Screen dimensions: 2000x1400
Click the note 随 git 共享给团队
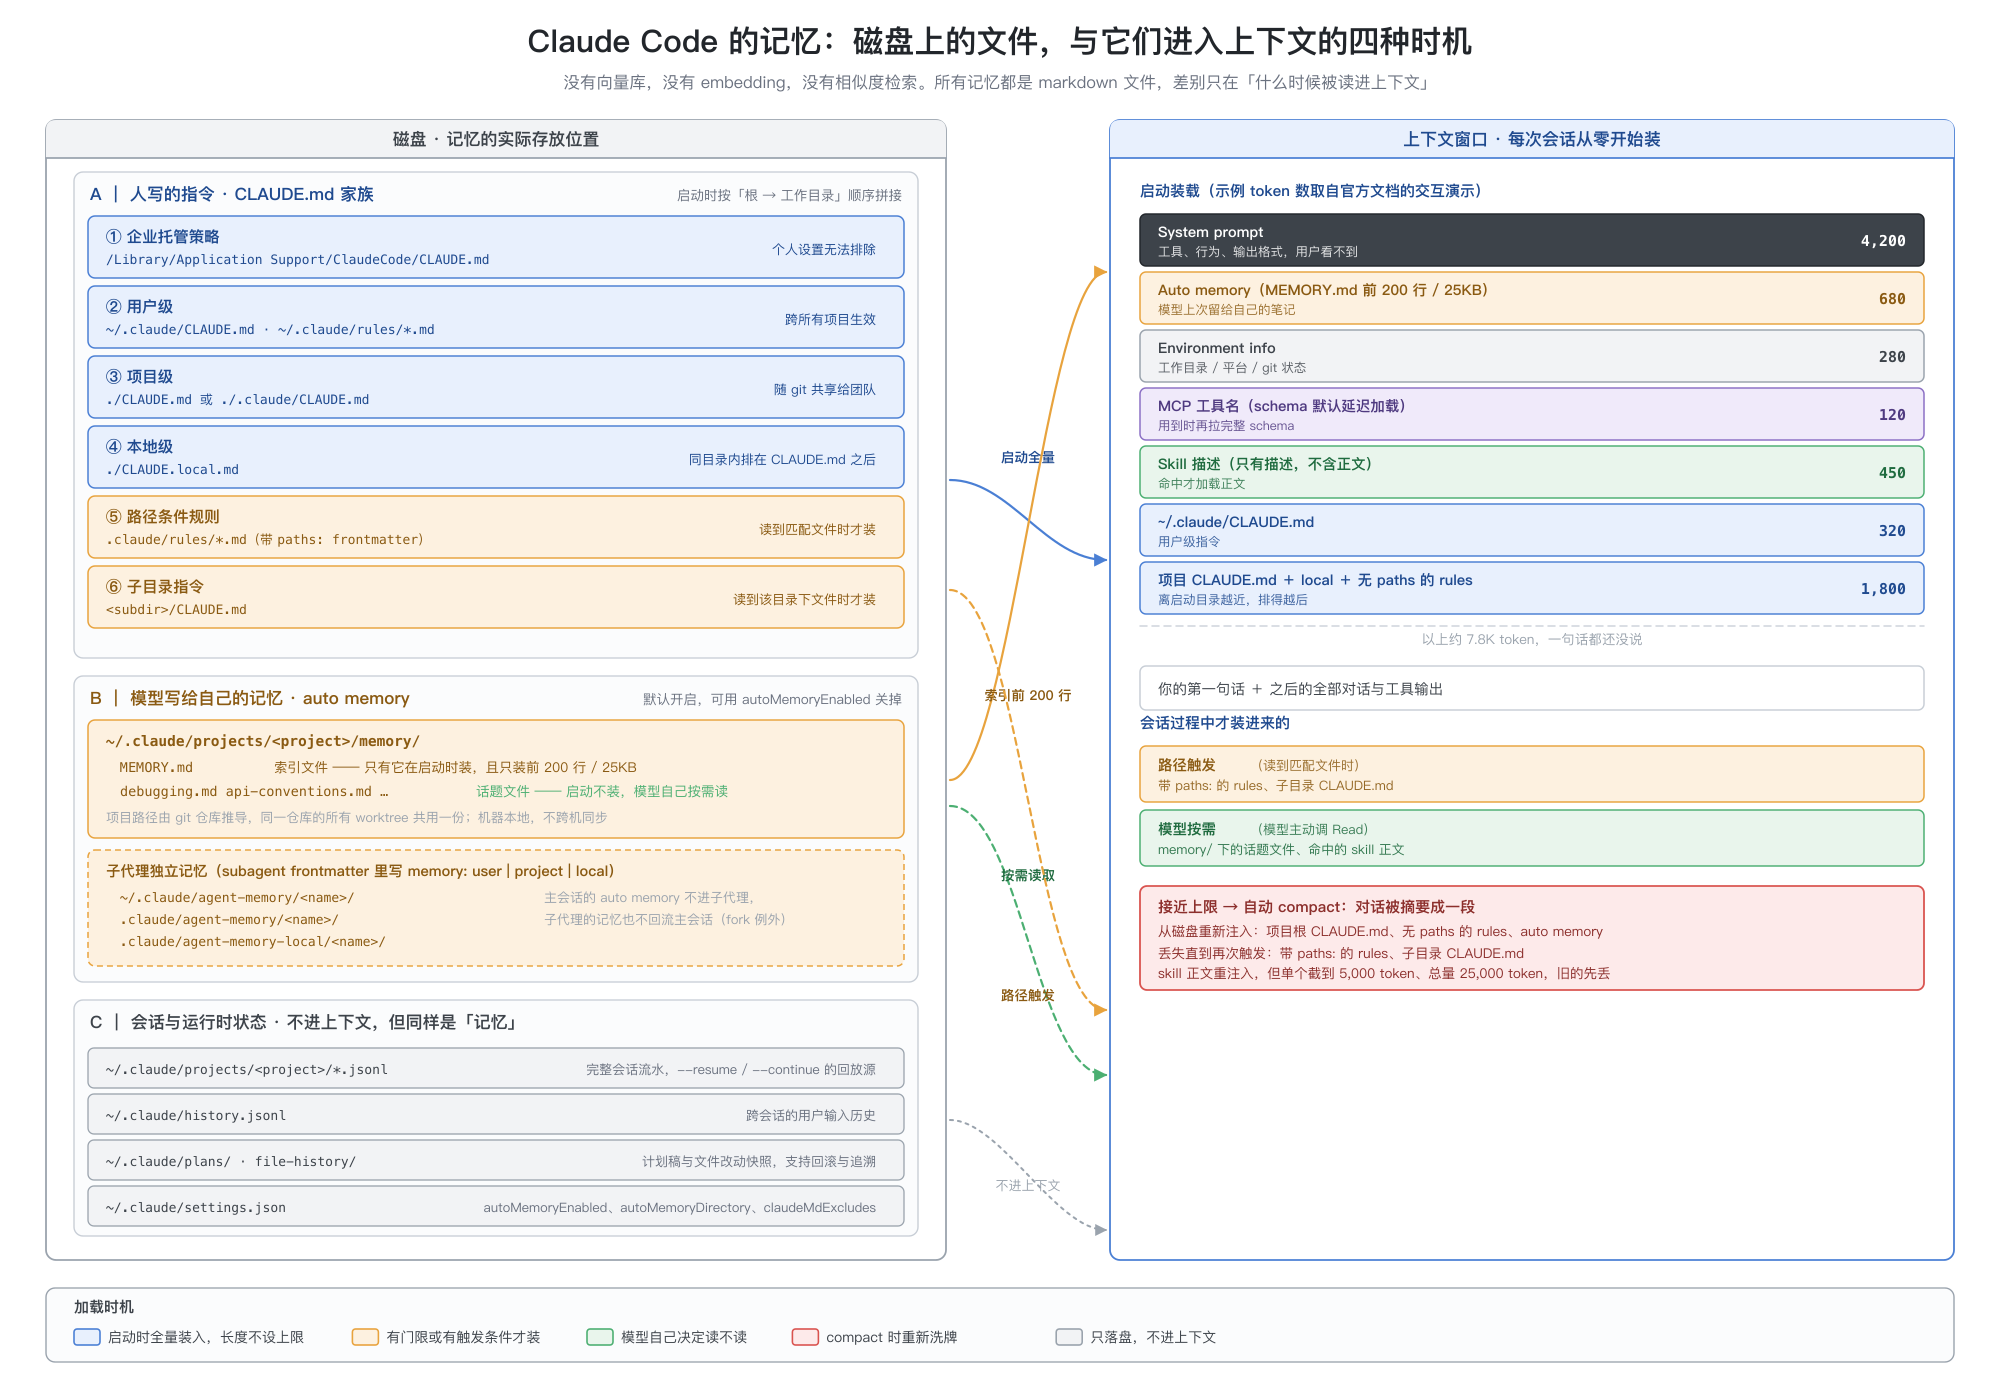tap(825, 389)
